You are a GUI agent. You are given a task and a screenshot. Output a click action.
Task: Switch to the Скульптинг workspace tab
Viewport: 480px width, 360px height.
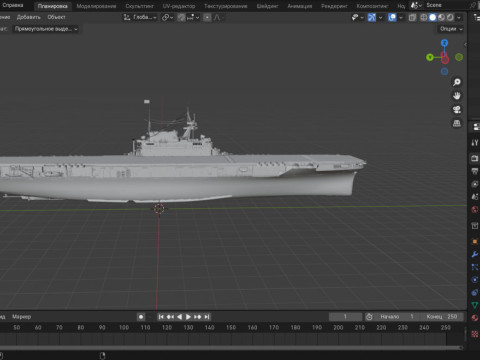click(139, 6)
